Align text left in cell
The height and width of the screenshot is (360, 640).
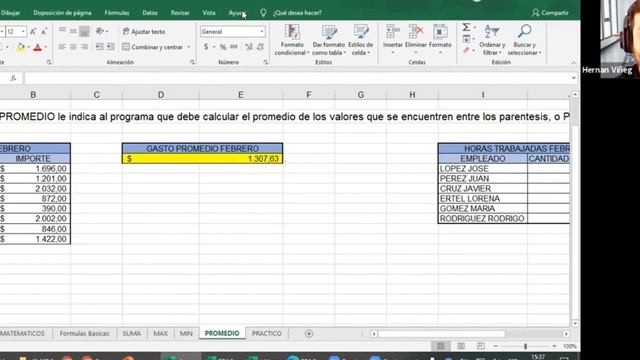coord(62,47)
